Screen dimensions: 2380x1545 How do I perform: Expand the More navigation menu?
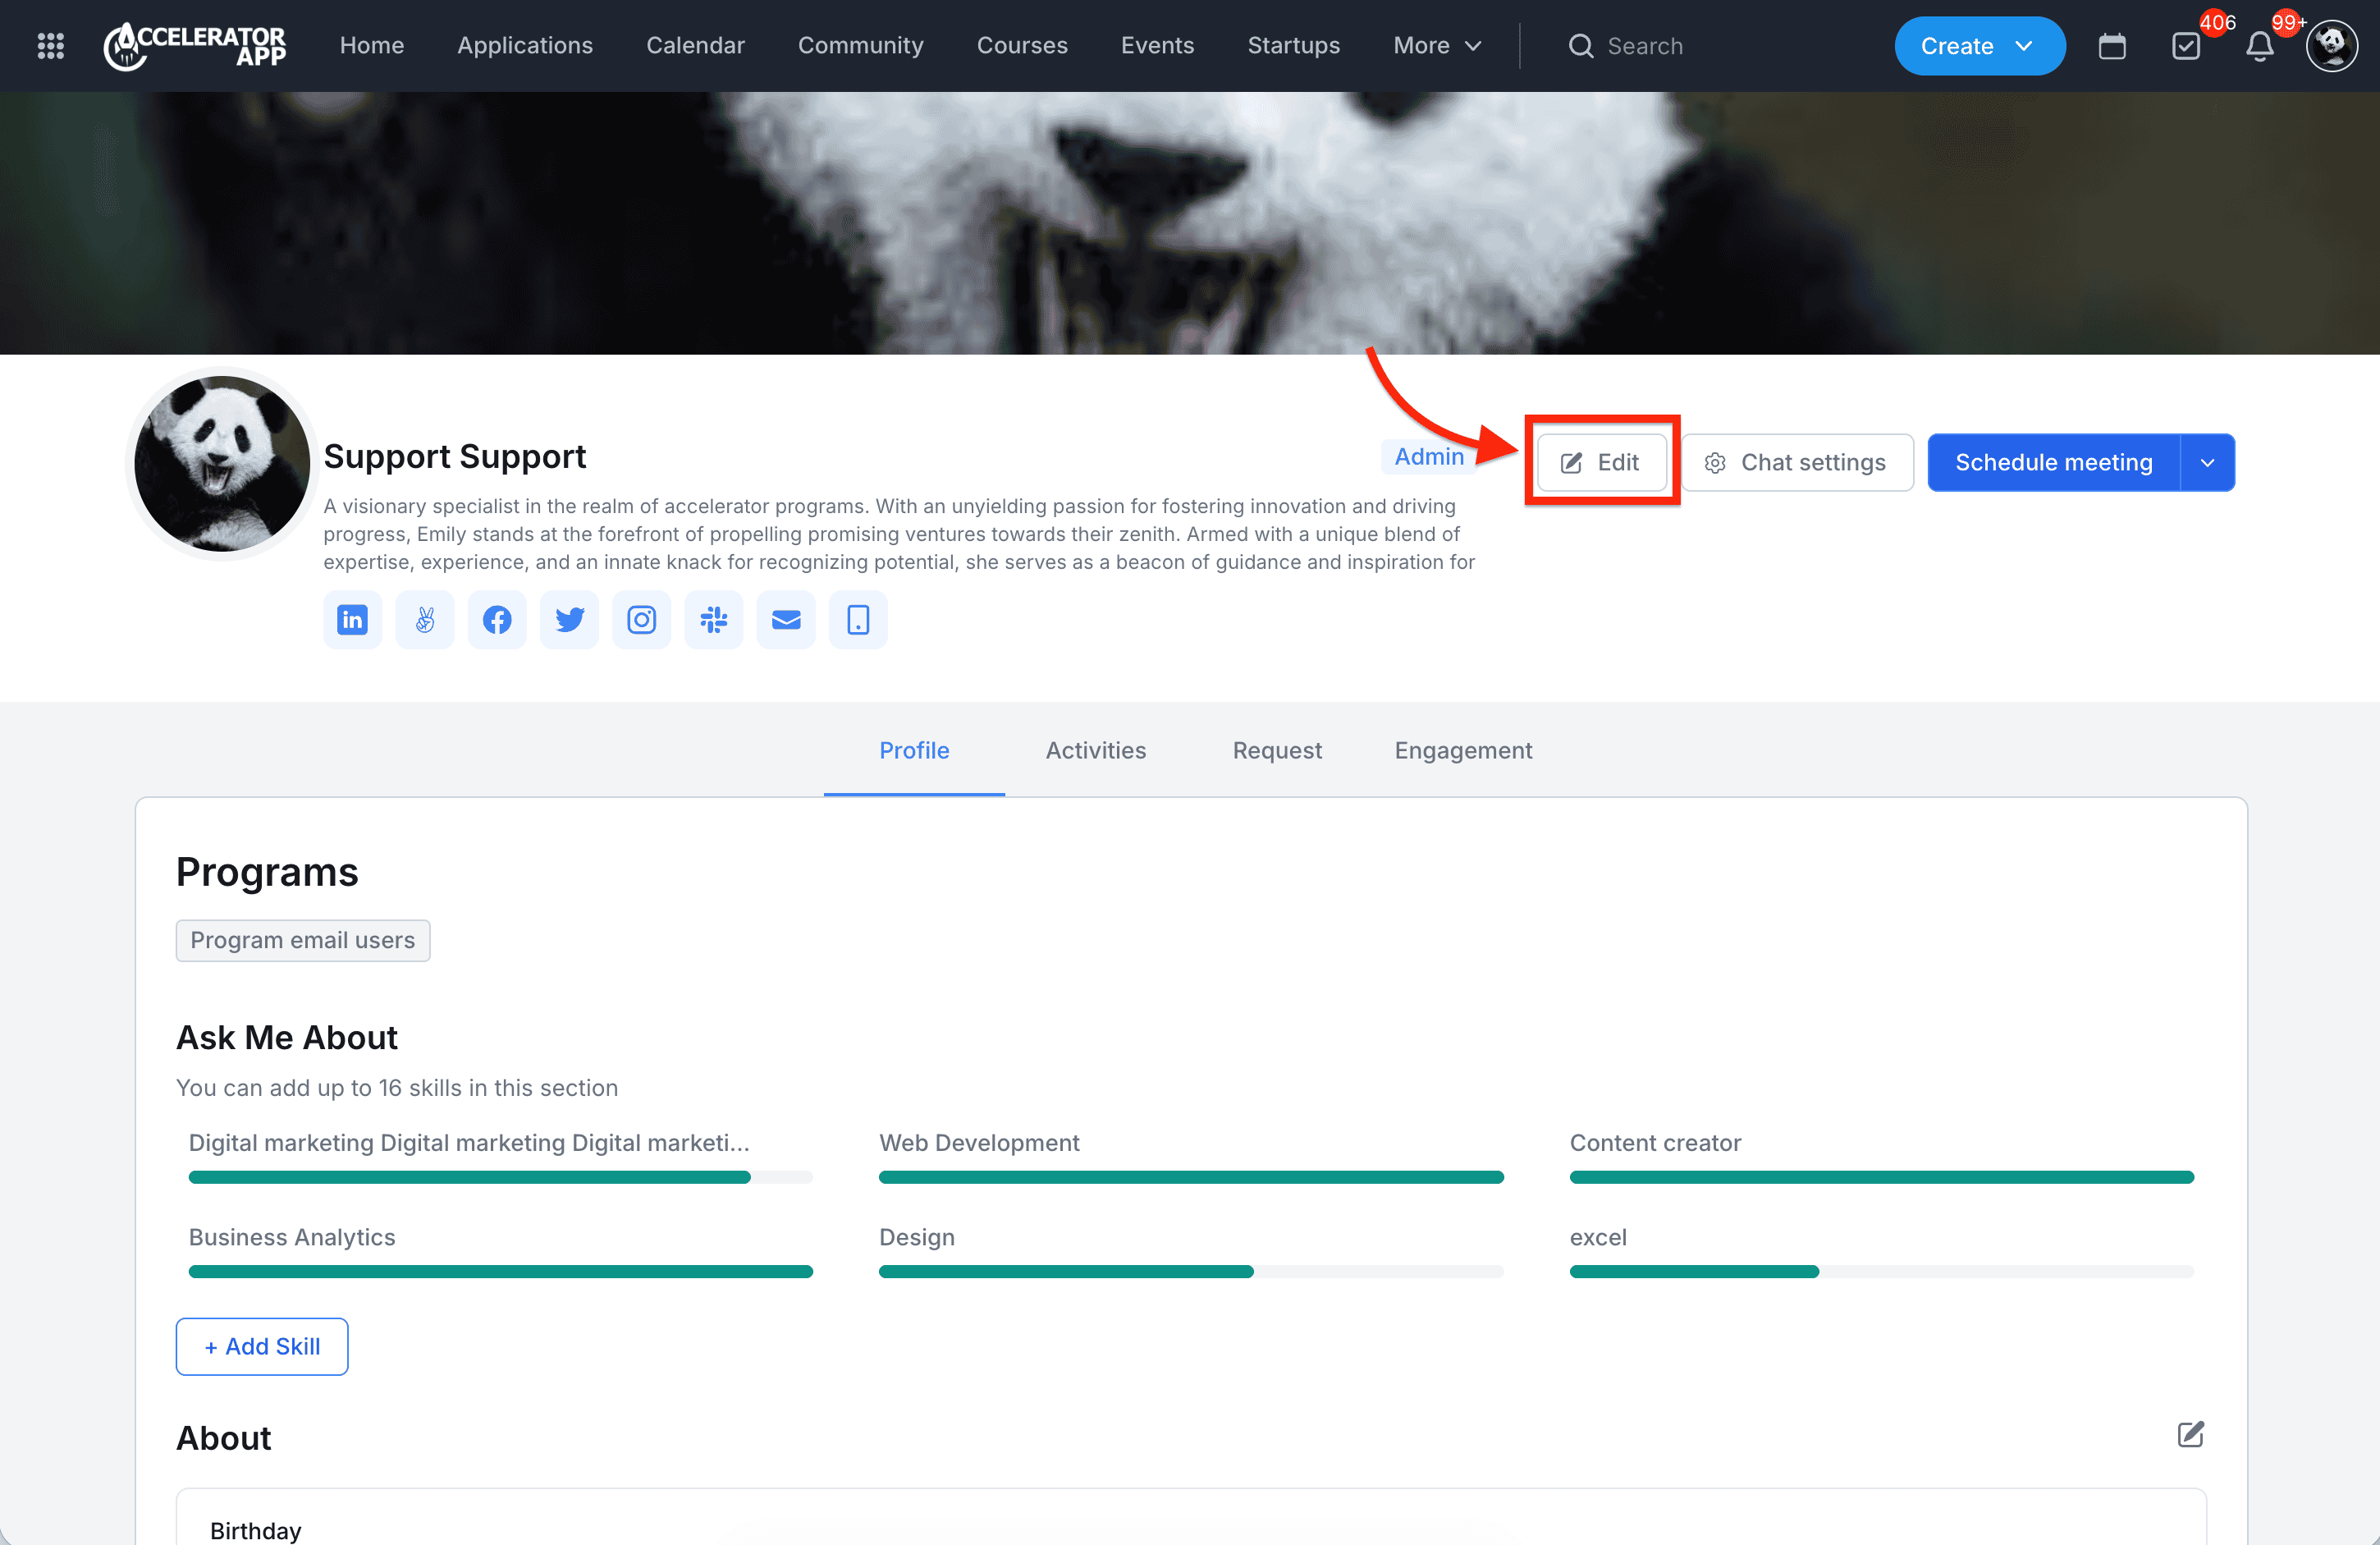coord(1437,46)
